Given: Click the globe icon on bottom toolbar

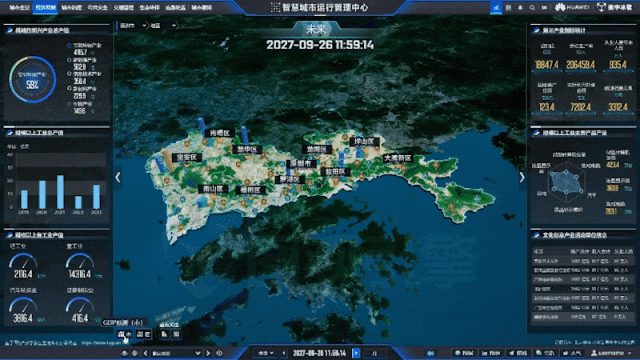Looking at the screenshot, I should coord(135,353).
